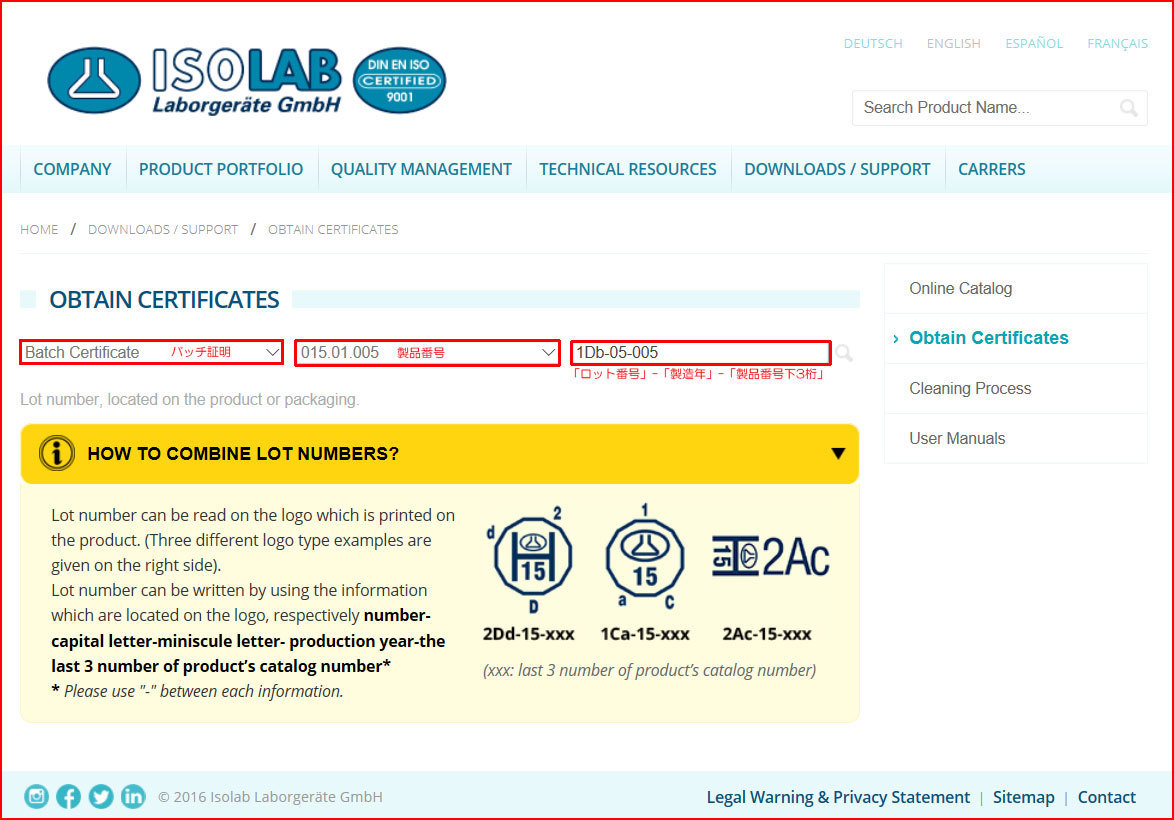Open Isolab's LinkedIn page

133,796
